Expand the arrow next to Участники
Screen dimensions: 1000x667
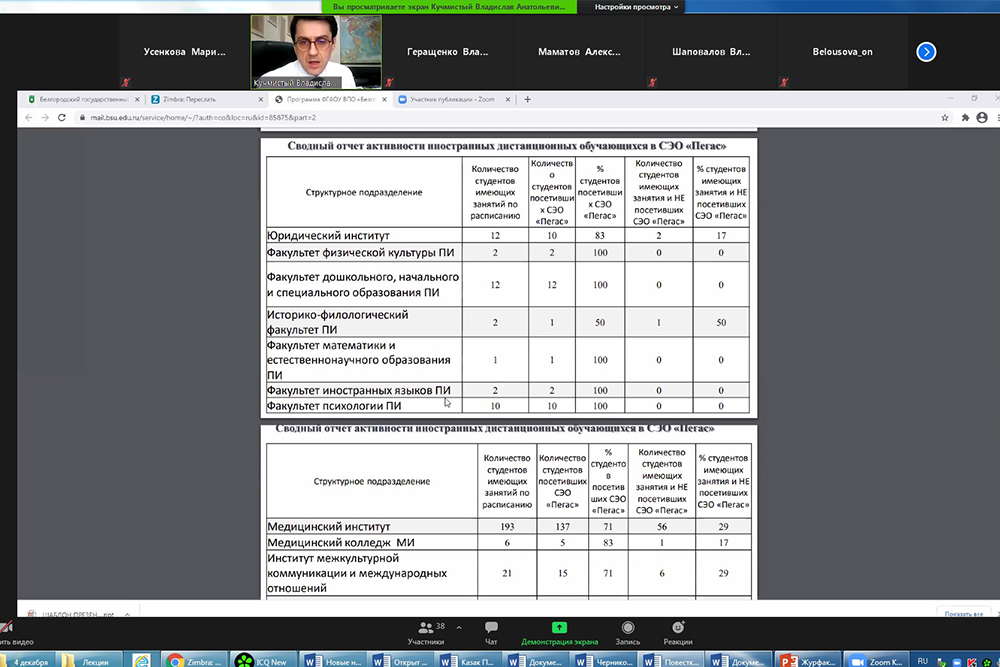pos(458,626)
